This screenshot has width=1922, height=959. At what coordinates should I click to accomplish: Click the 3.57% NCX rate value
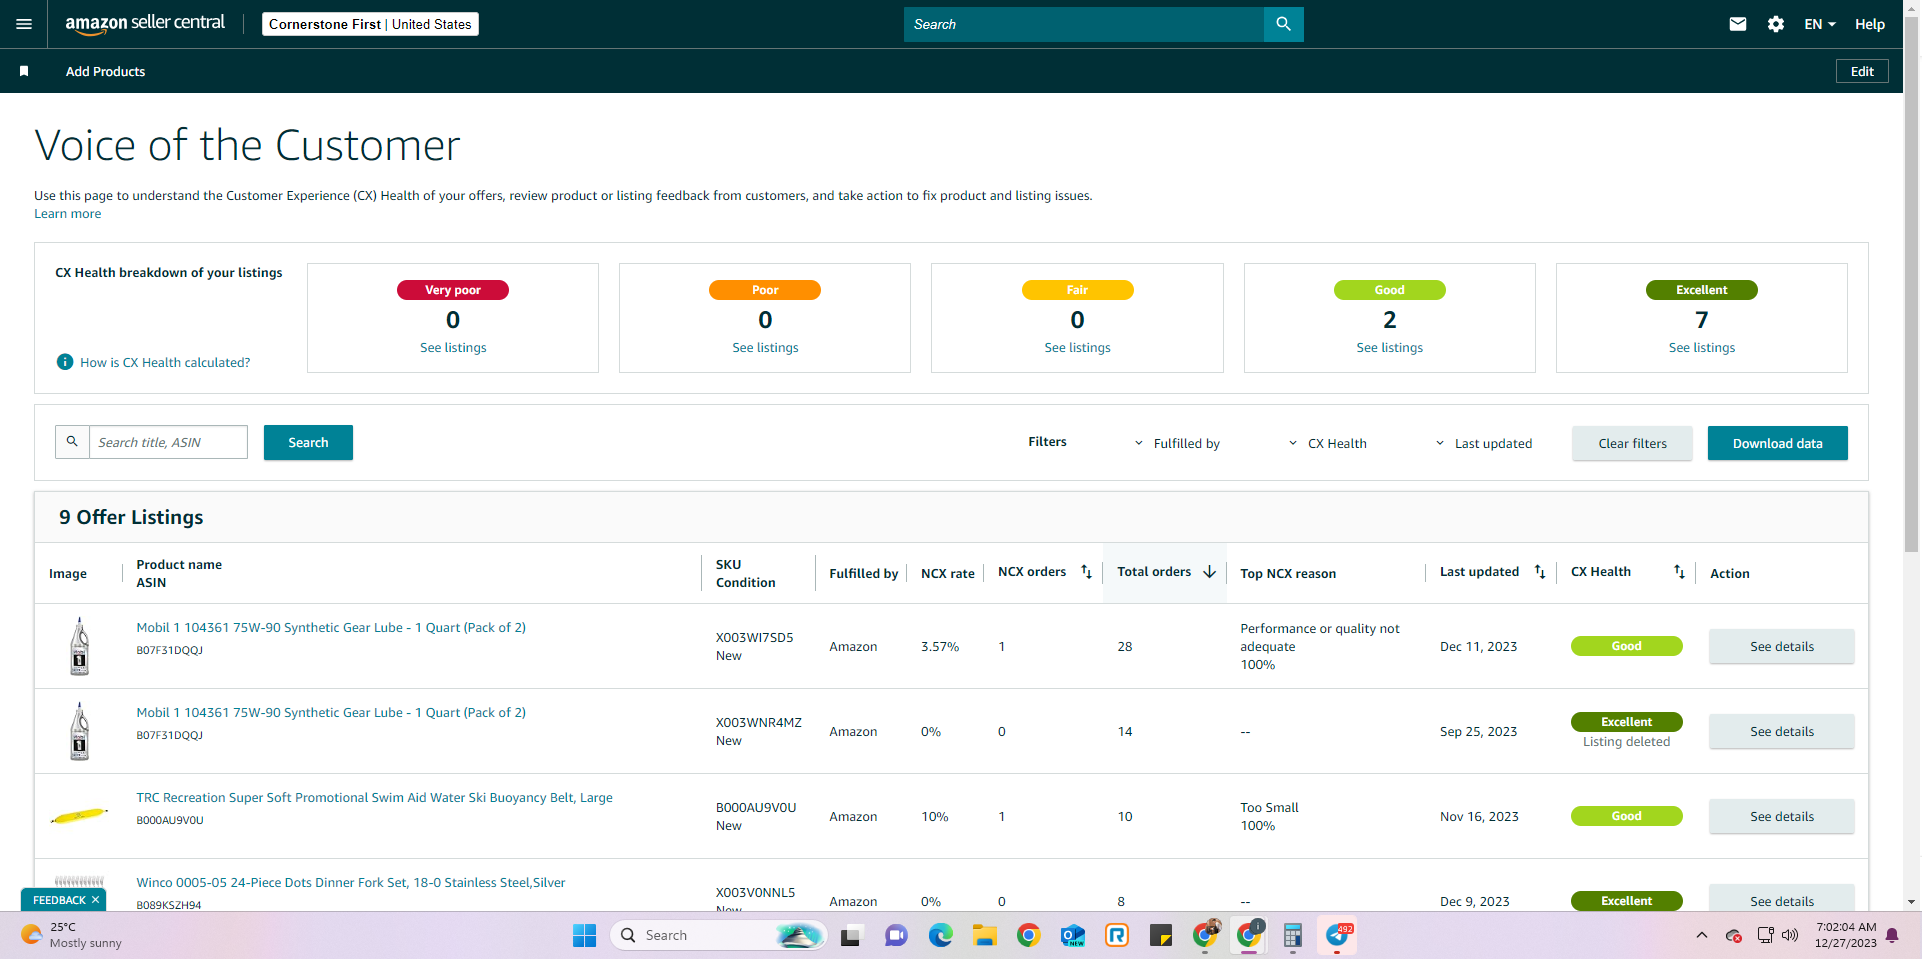click(x=939, y=647)
